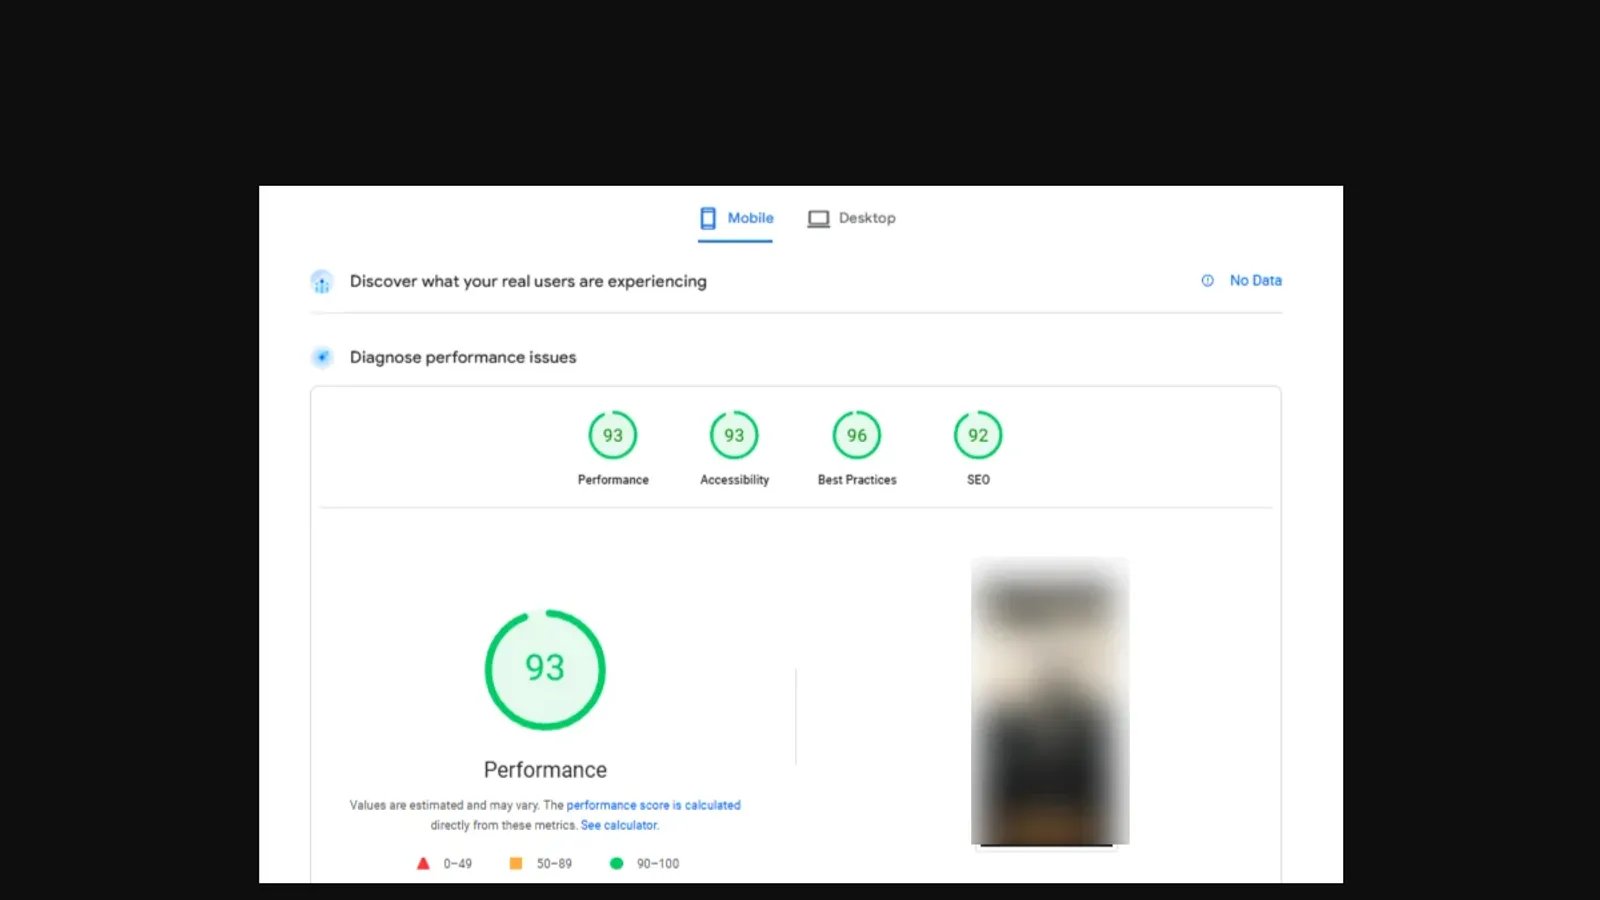Click the 'Accessibility' label

click(x=735, y=480)
